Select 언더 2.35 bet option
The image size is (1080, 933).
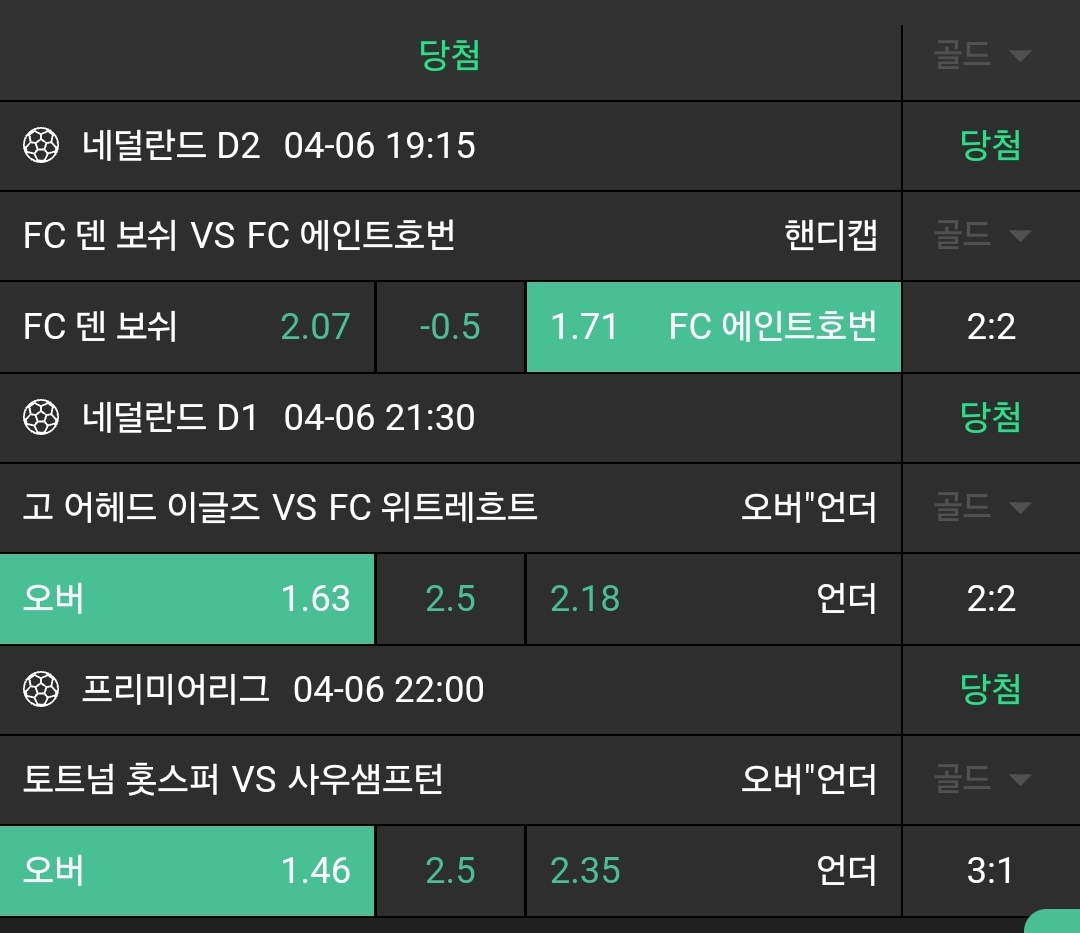tap(713, 870)
